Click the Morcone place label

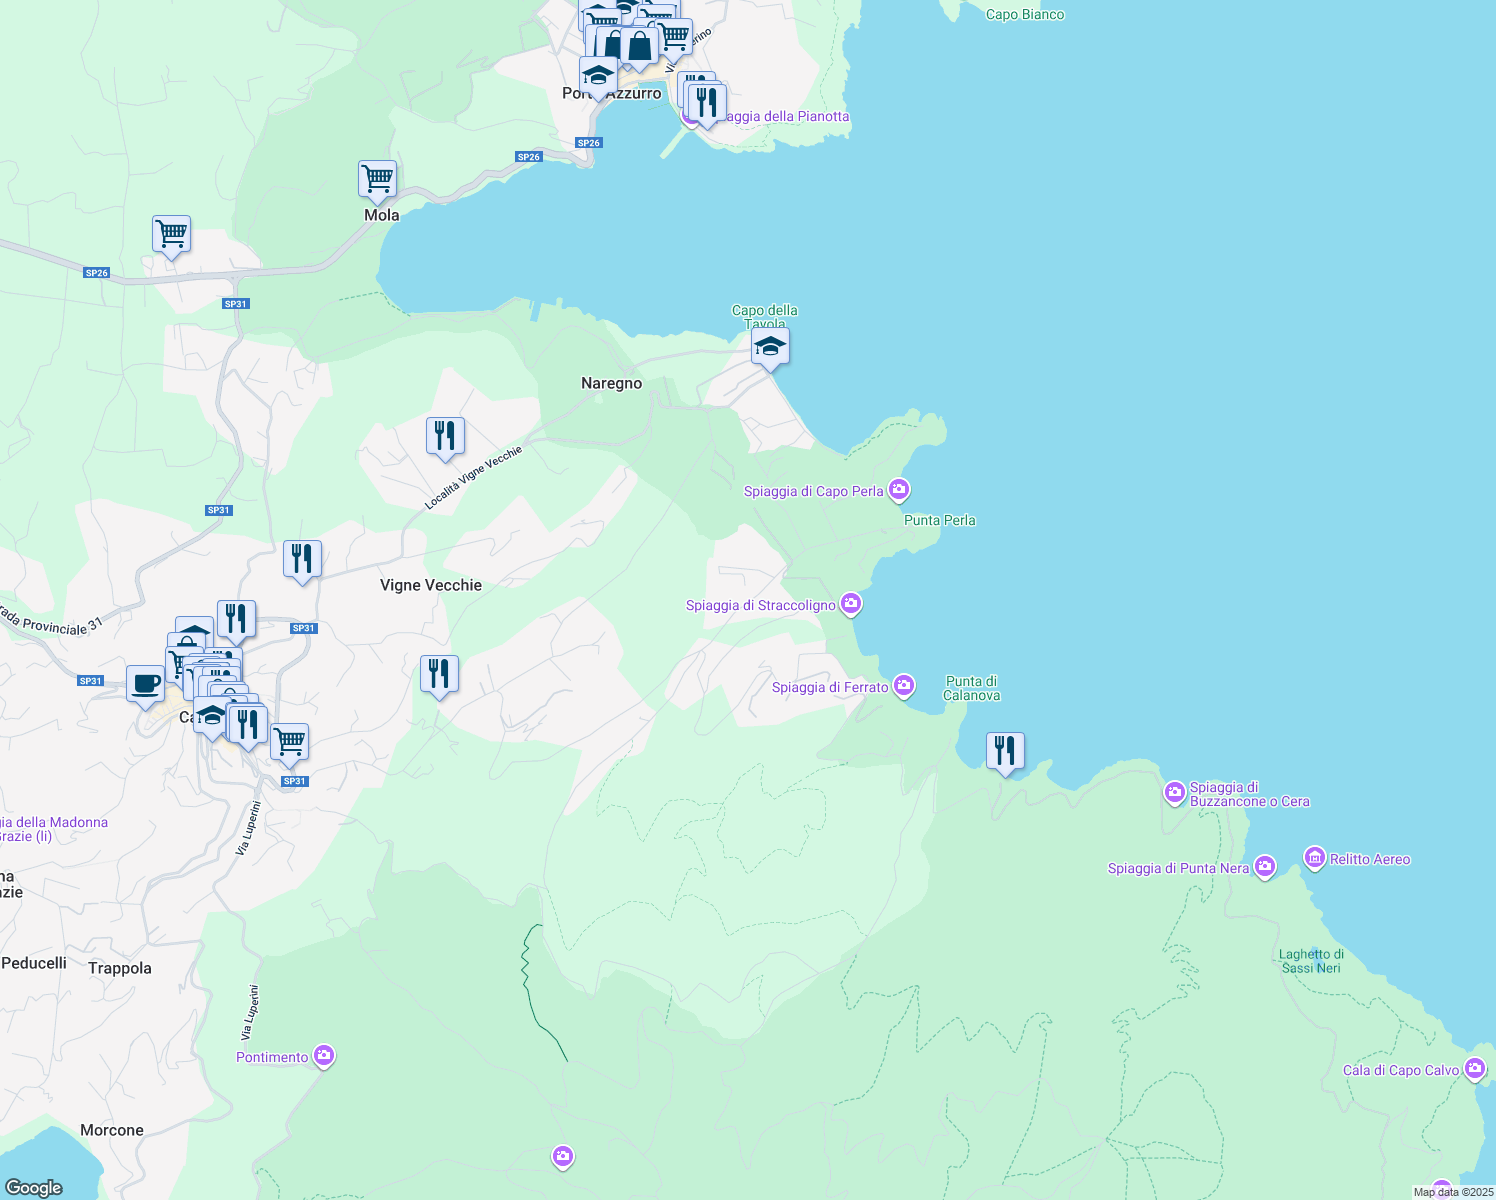(x=112, y=1130)
